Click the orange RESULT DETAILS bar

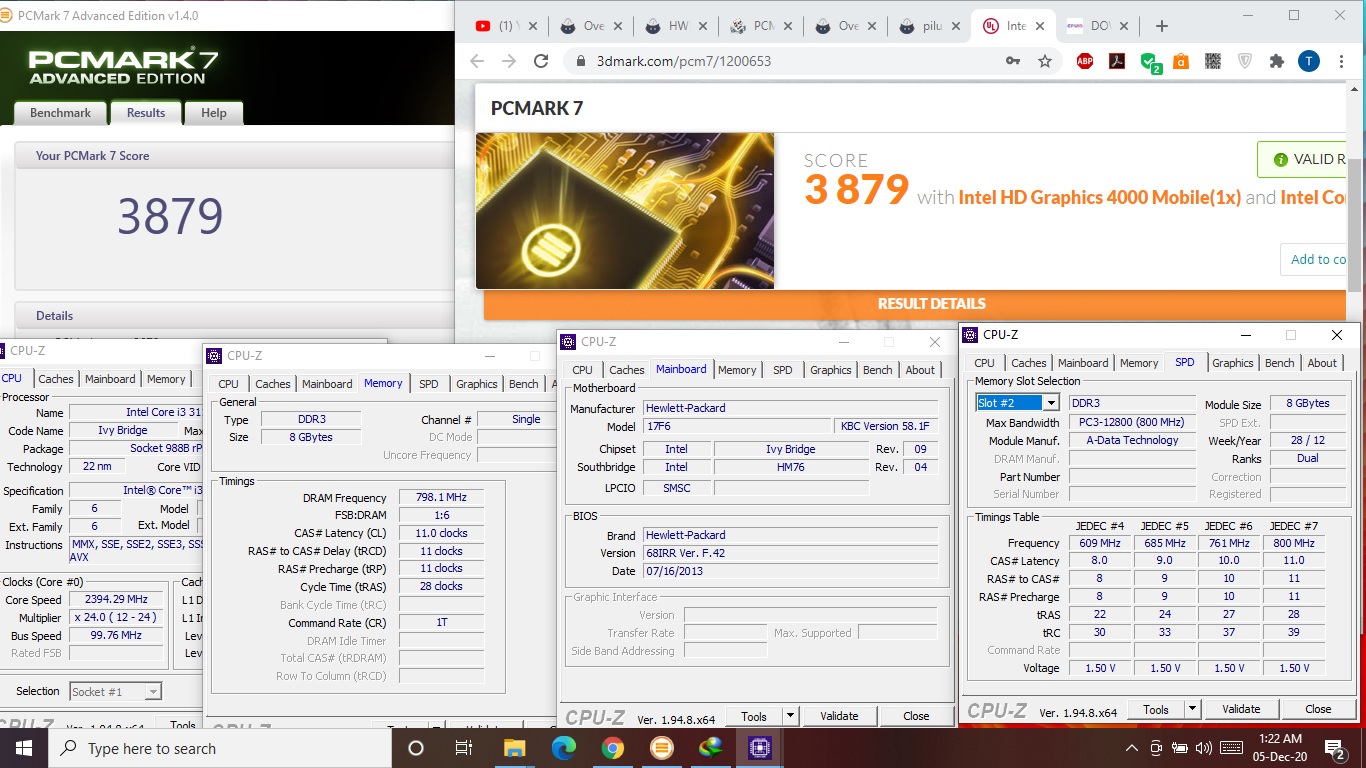[x=915, y=304]
